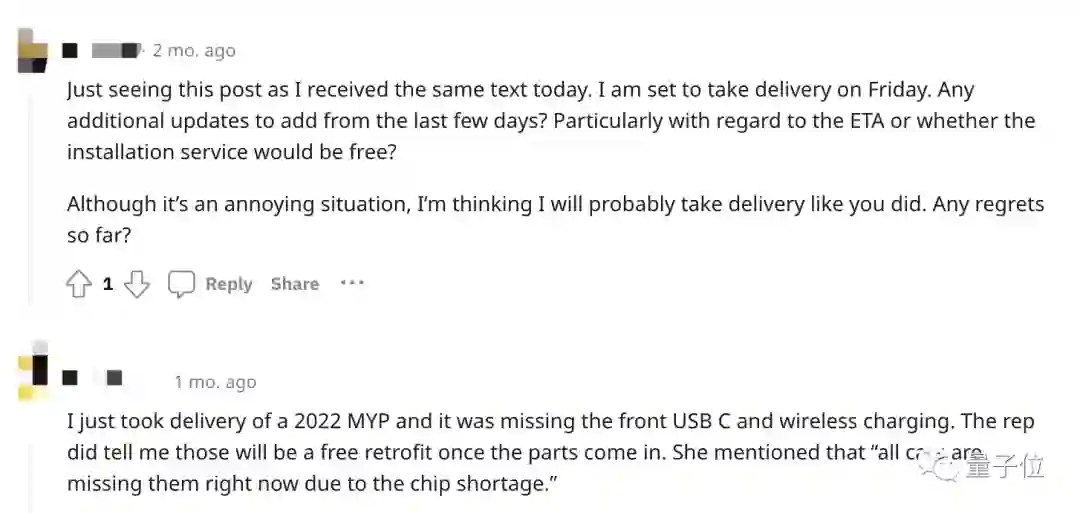Click the 量子位 watermark text
Image resolution: width=1080 pixels, height=513 pixels.
1006,466
